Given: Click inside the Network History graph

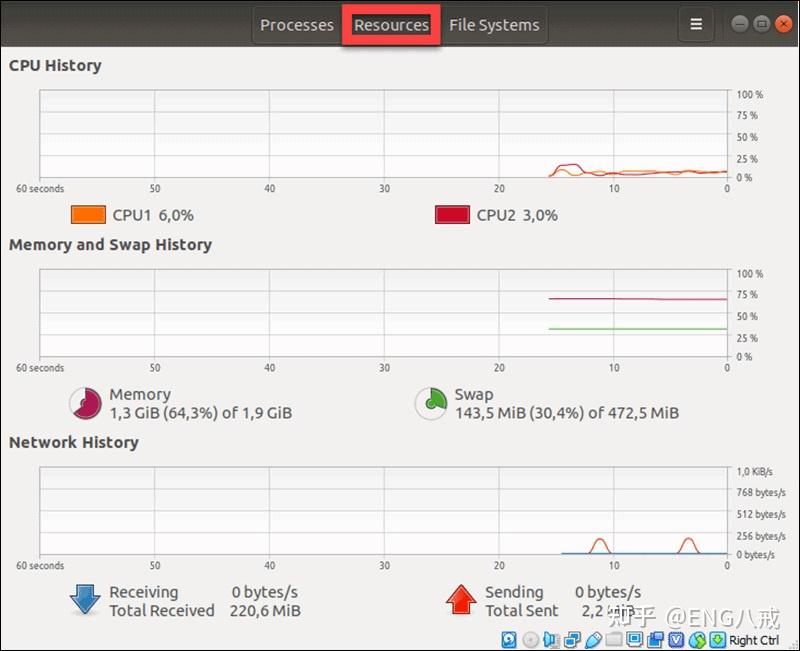Looking at the screenshot, I should pos(380,512).
